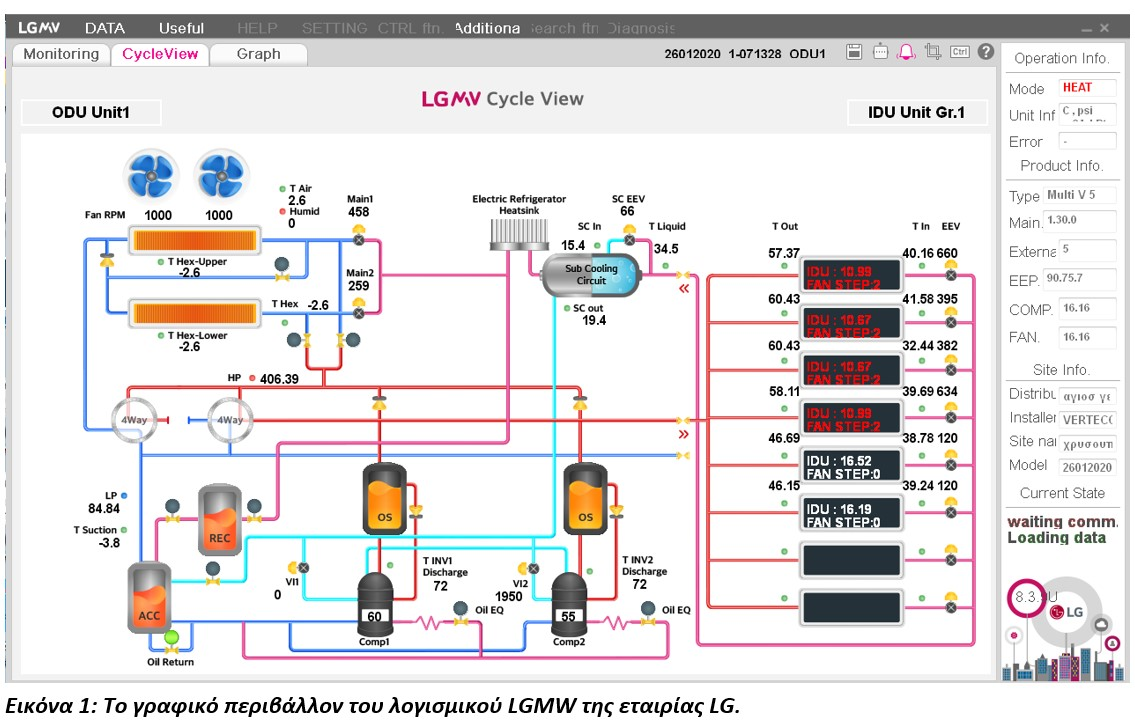Click the robot-shaped toolbar icon
Screen dimensions: 1135x721
tap(880, 52)
